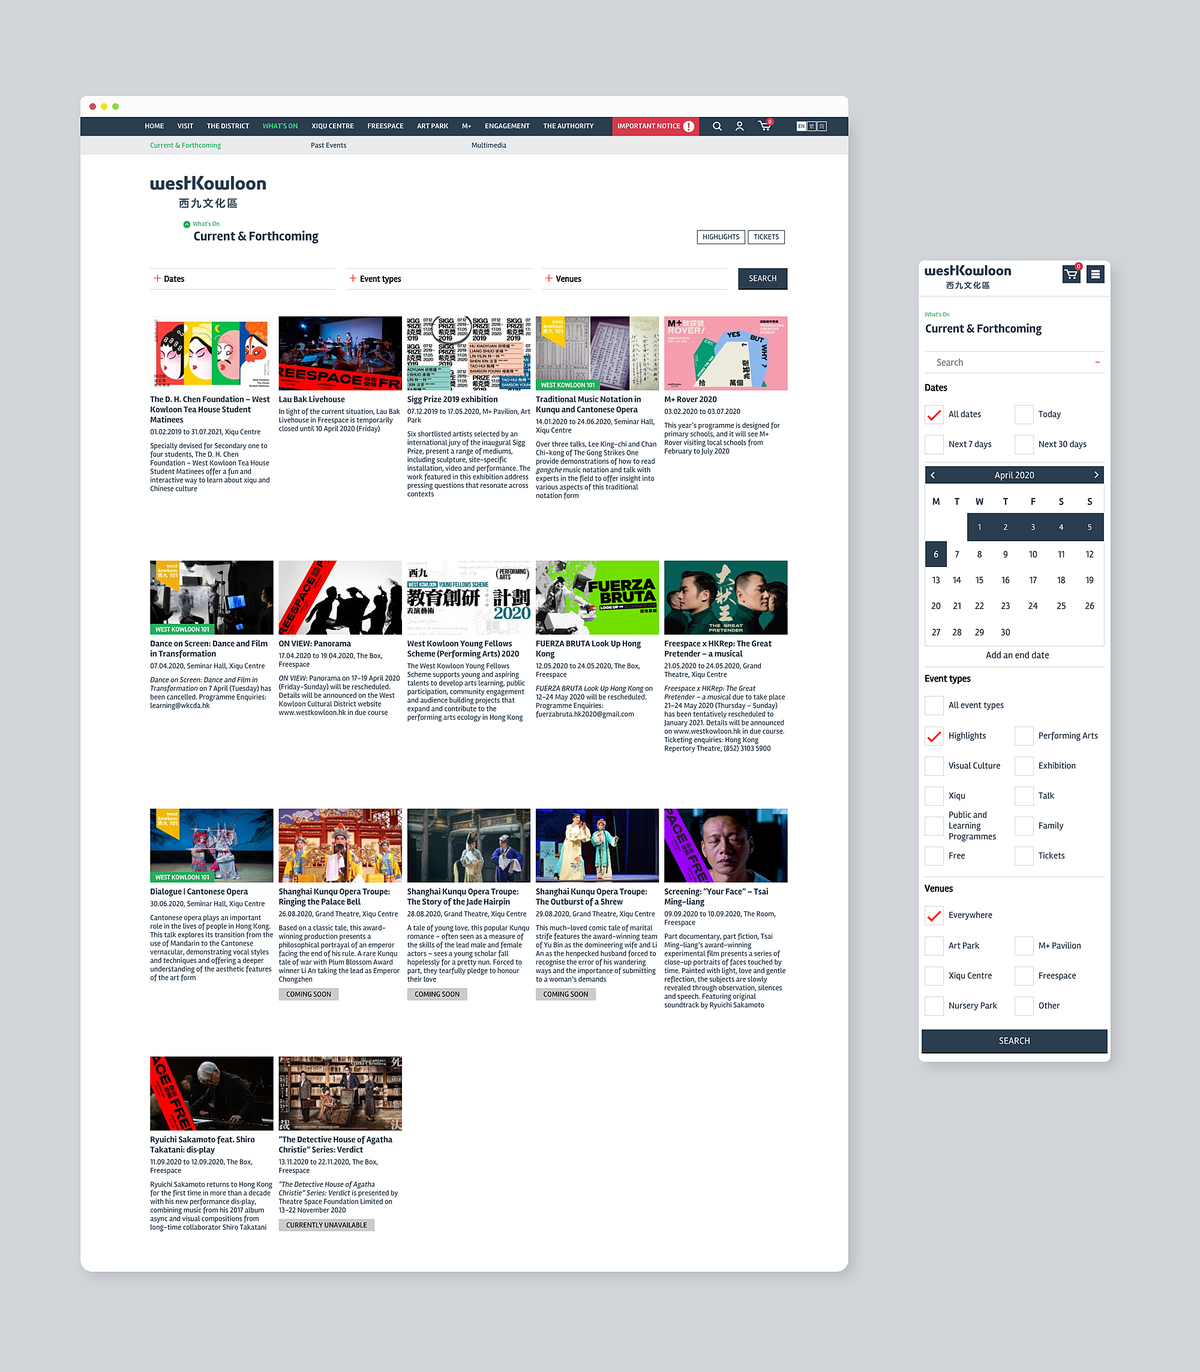Open THE DISTRICT menu item

click(x=228, y=126)
